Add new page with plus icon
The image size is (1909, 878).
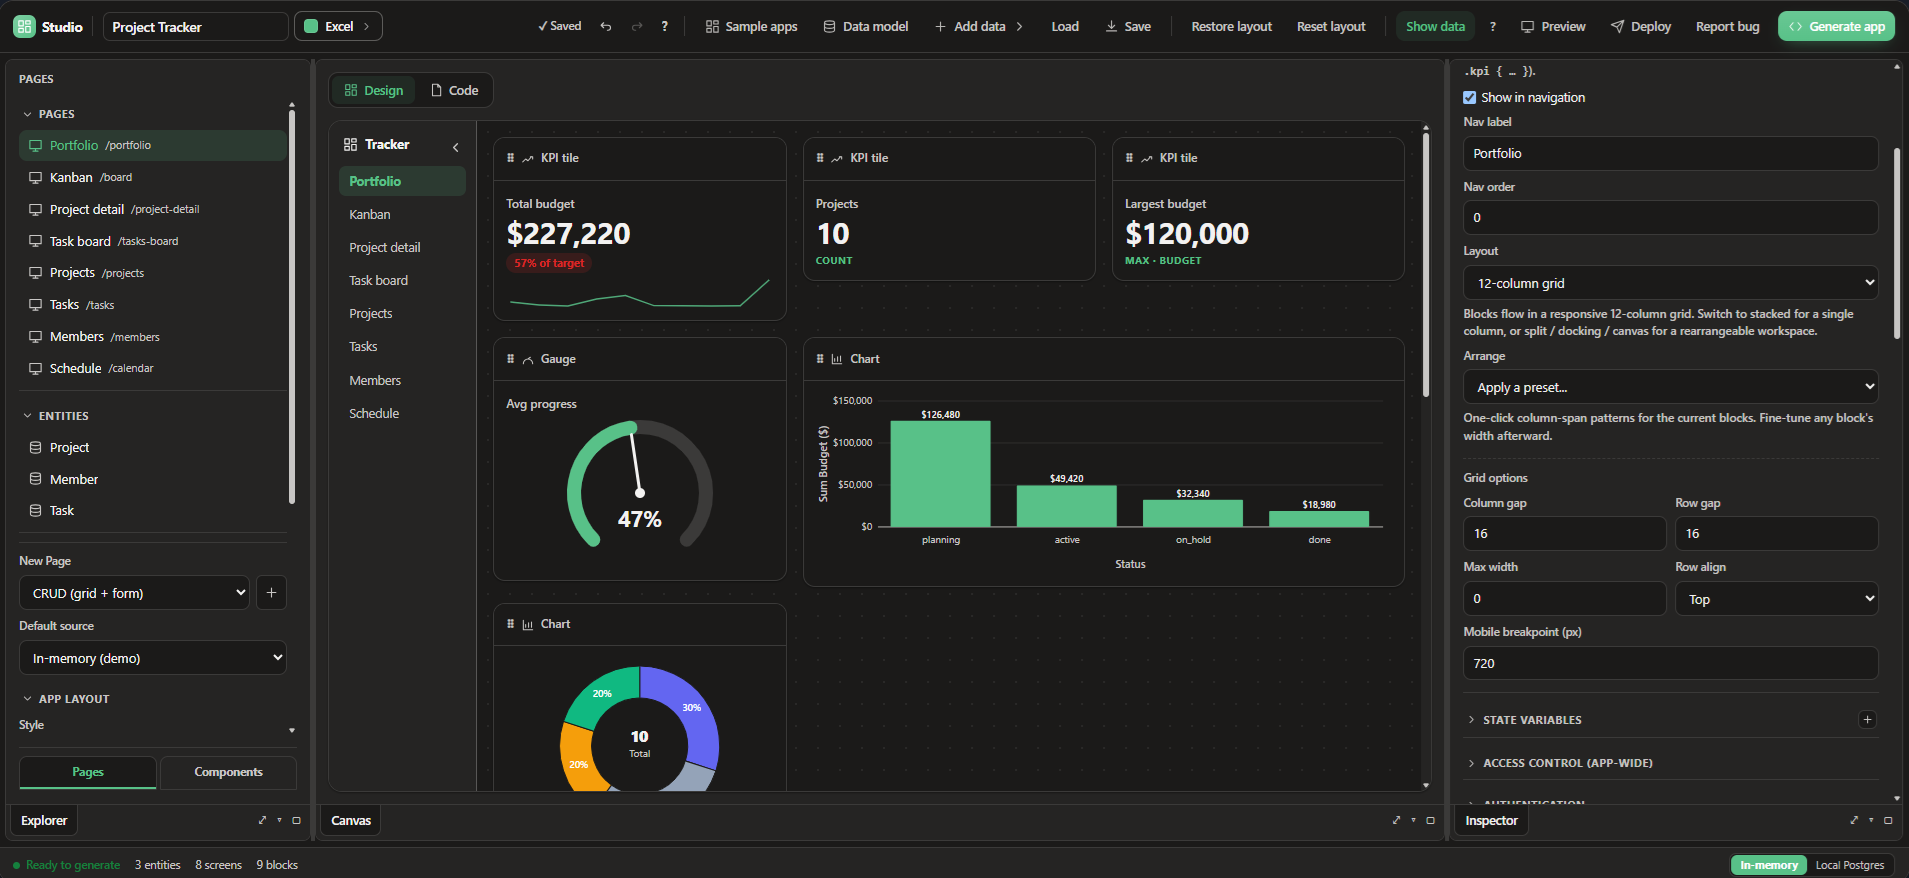click(271, 593)
